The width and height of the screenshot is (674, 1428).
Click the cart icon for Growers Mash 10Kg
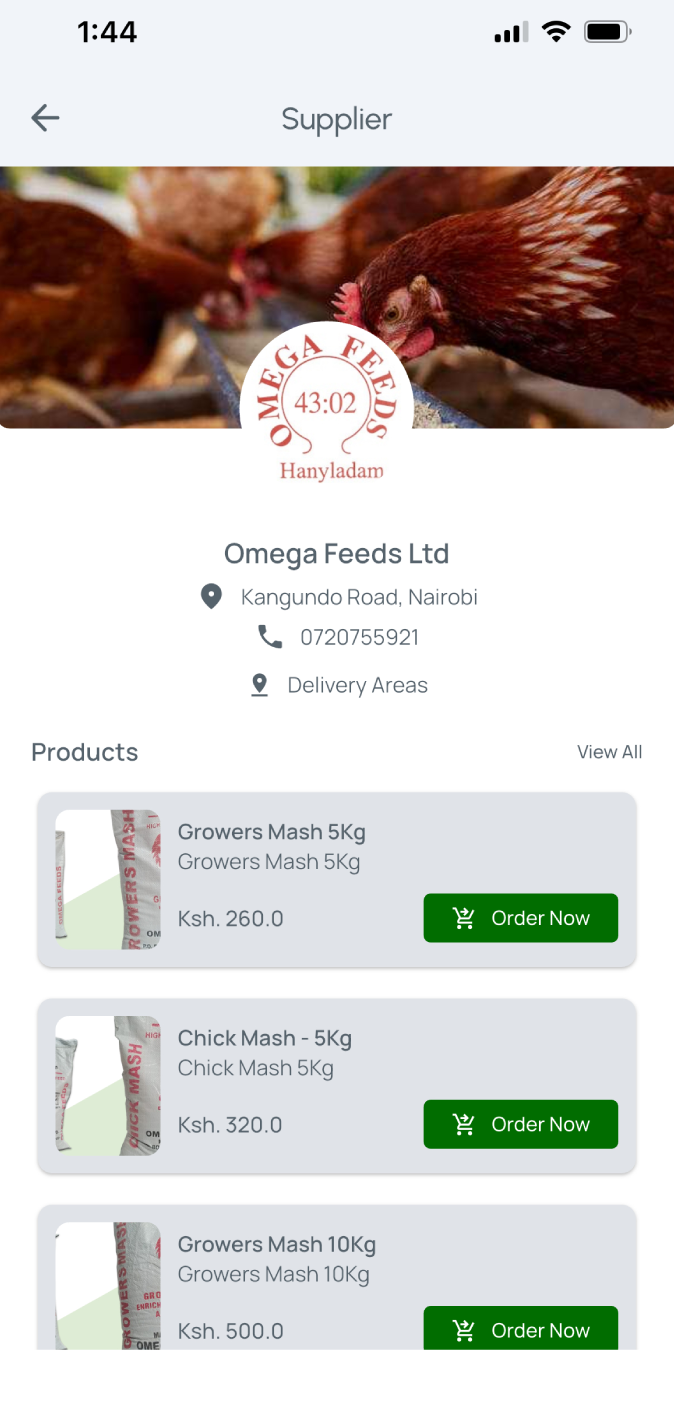(x=464, y=1330)
